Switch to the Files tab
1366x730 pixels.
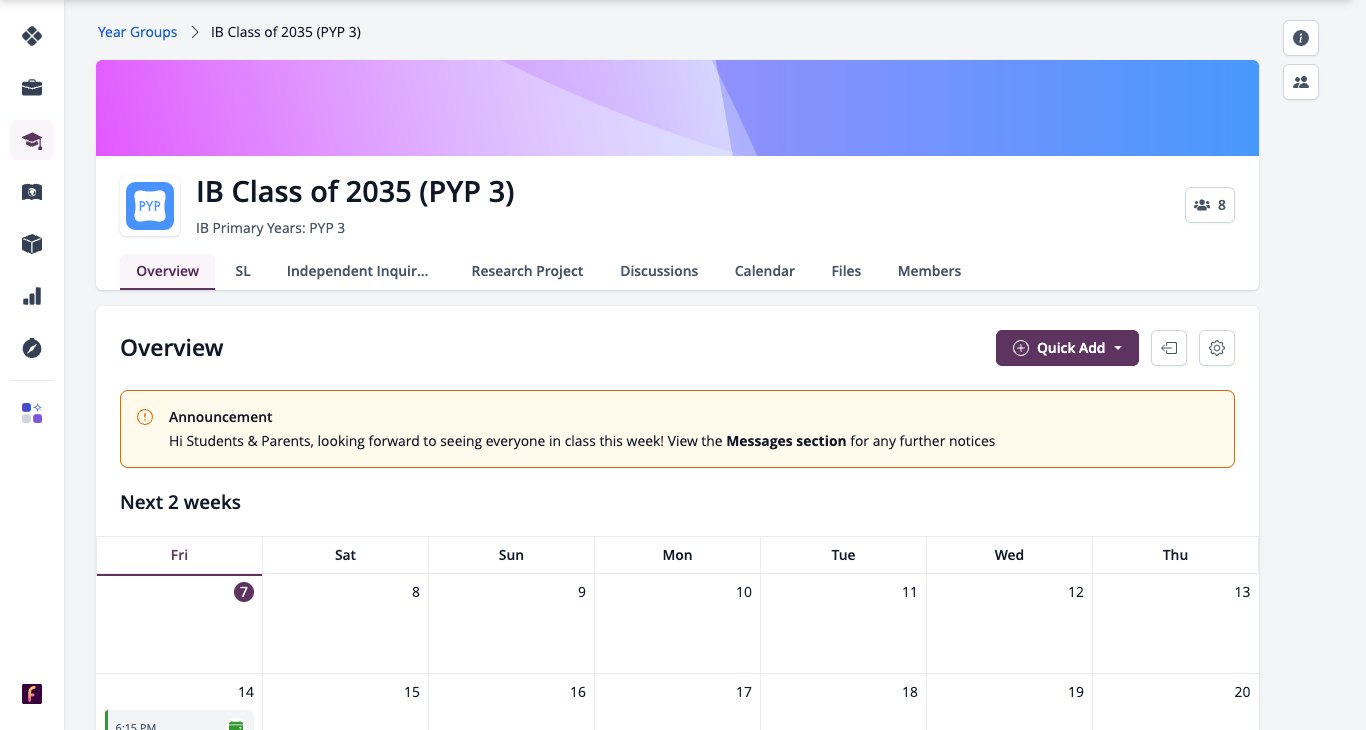click(x=846, y=271)
